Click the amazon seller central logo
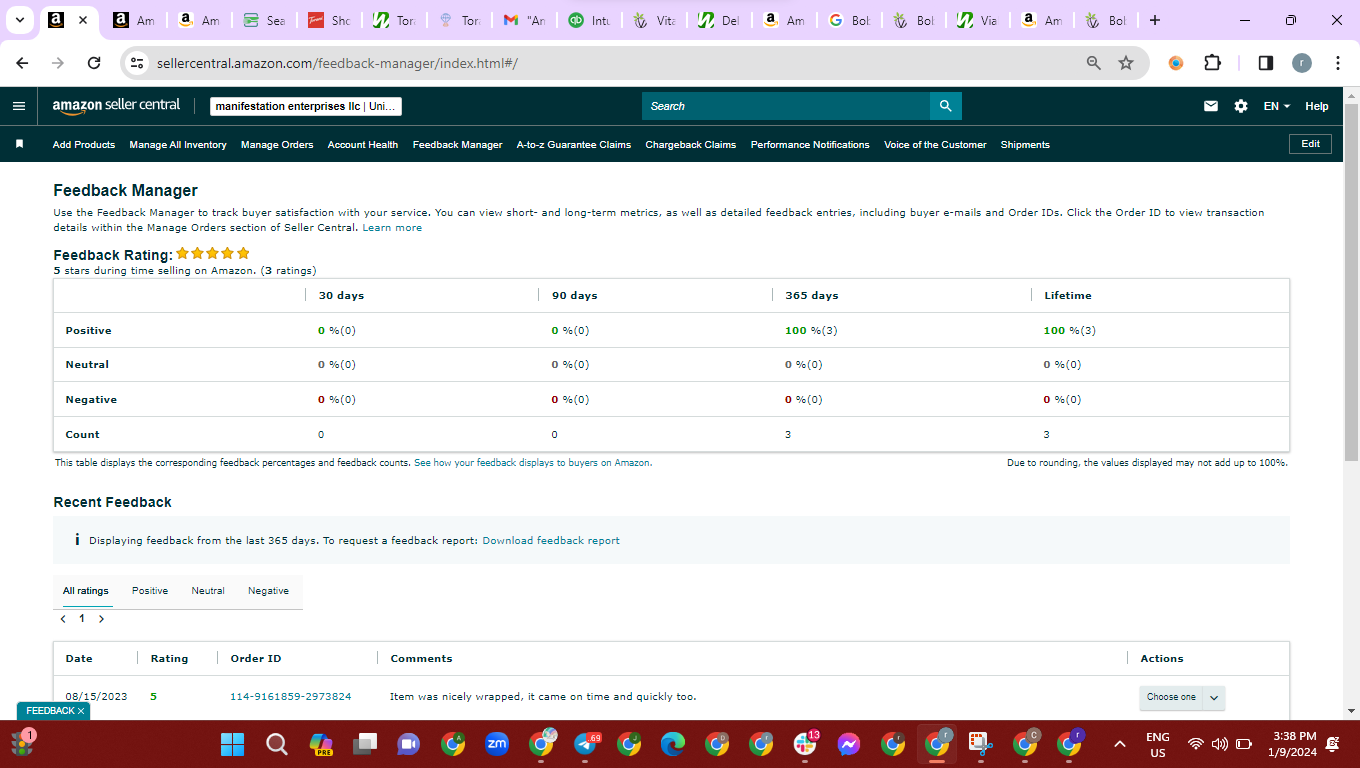The image size is (1360, 768). click(116, 105)
